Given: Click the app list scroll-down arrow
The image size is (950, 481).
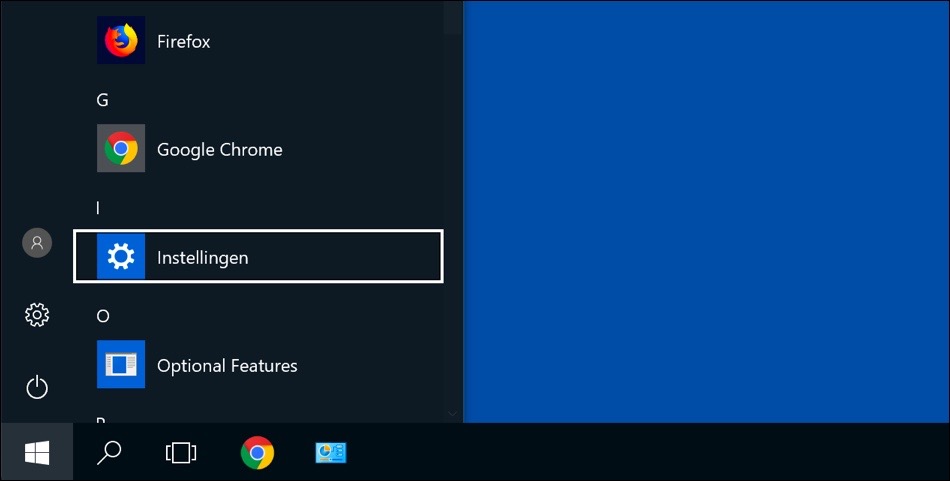Looking at the screenshot, I should click(x=452, y=414).
